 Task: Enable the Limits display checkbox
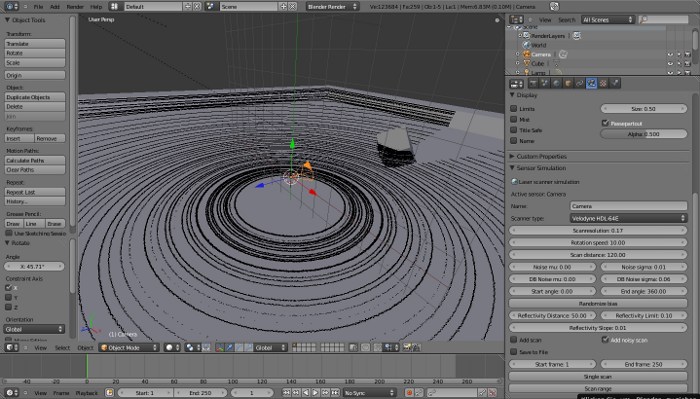tap(514, 108)
